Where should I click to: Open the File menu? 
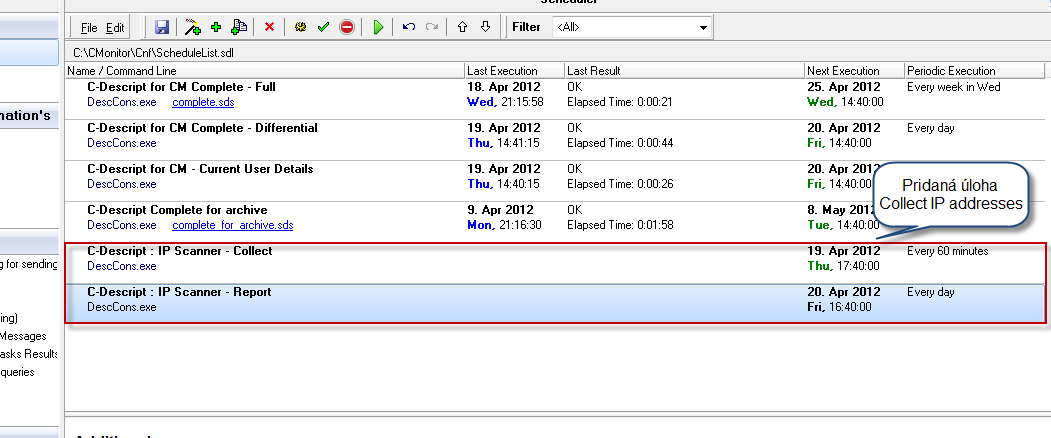pos(89,28)
